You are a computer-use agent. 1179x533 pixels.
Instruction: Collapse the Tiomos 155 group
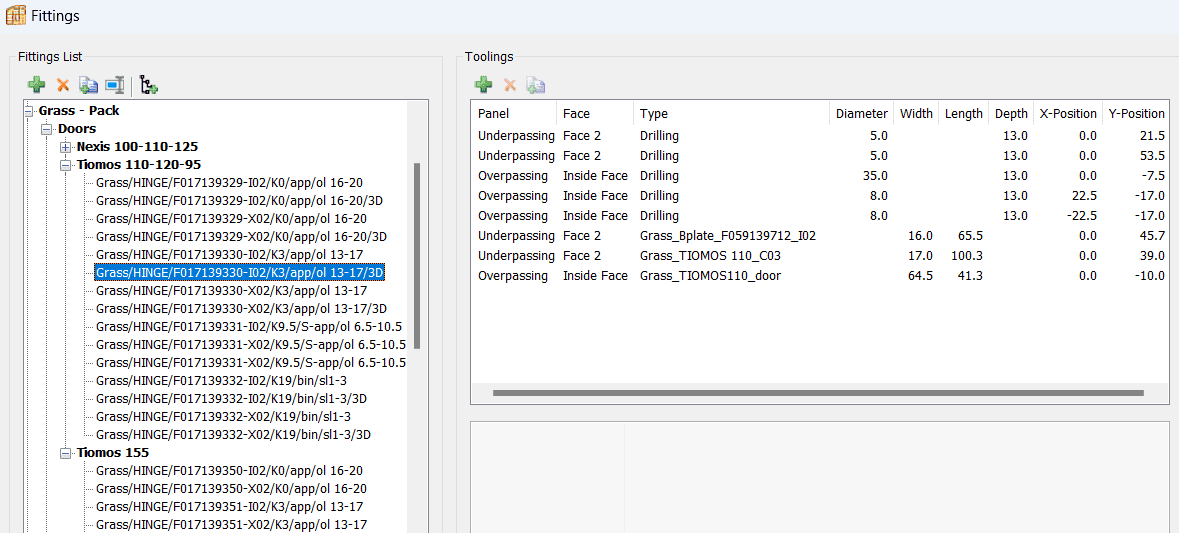click(x=65, y=453)
